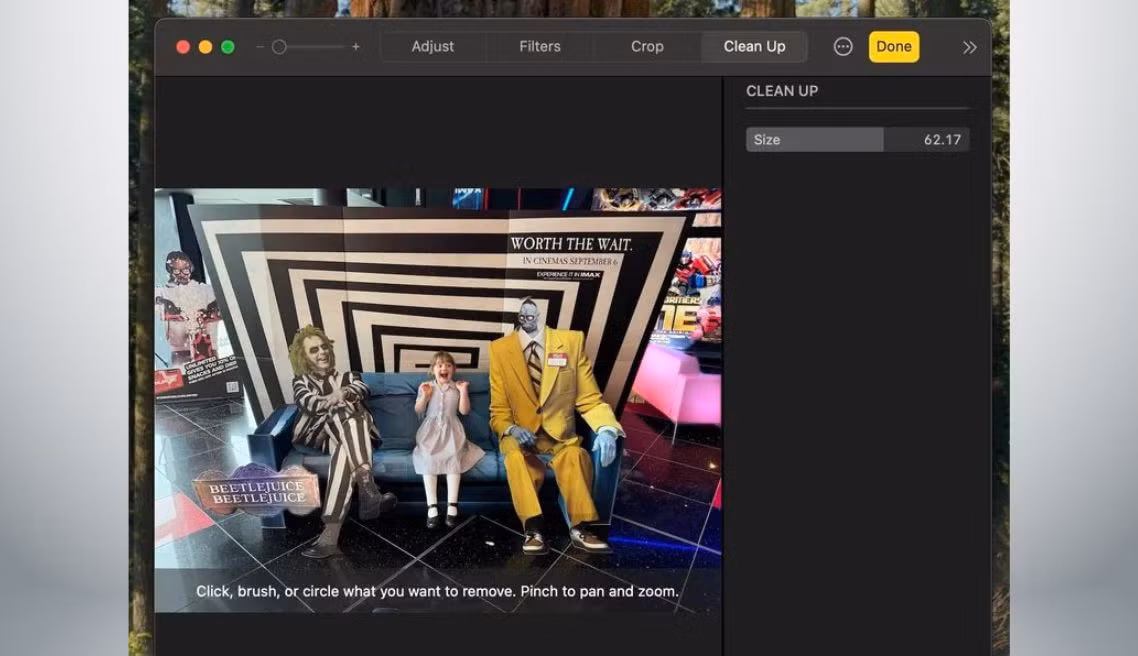Open the more options ellipsis menu
Screen dimensions: 1138x656
coord(843,46)
